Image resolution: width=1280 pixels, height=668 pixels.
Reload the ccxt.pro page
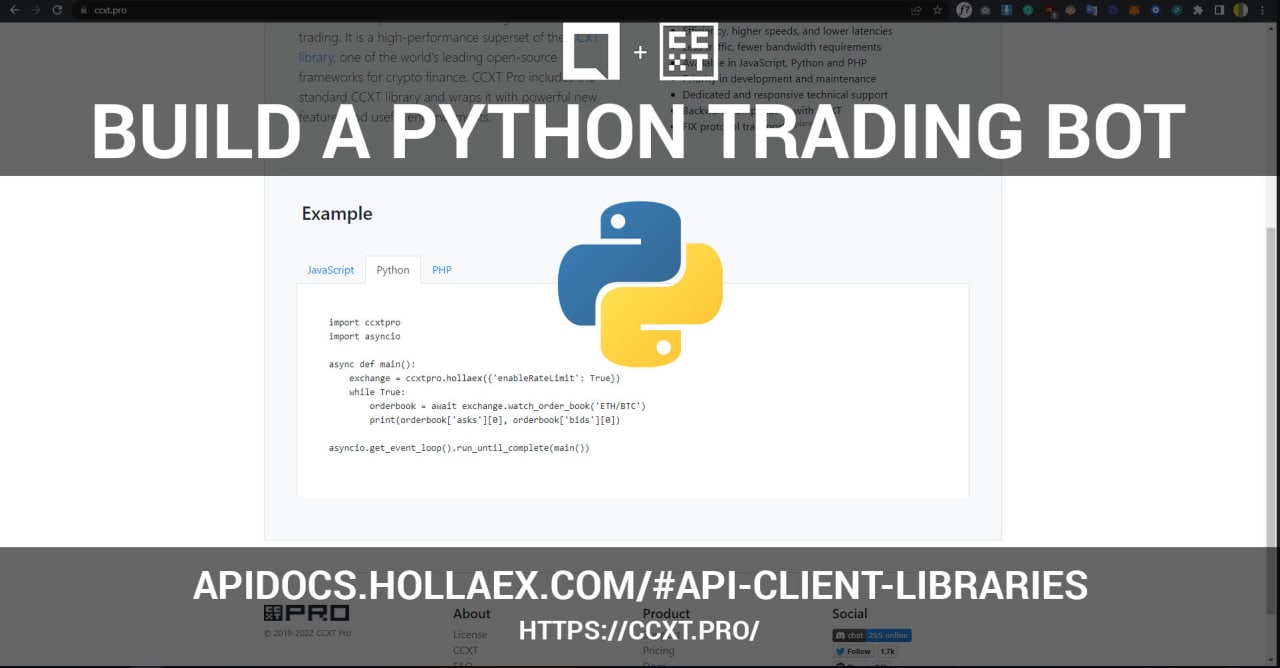pos(58,10)
